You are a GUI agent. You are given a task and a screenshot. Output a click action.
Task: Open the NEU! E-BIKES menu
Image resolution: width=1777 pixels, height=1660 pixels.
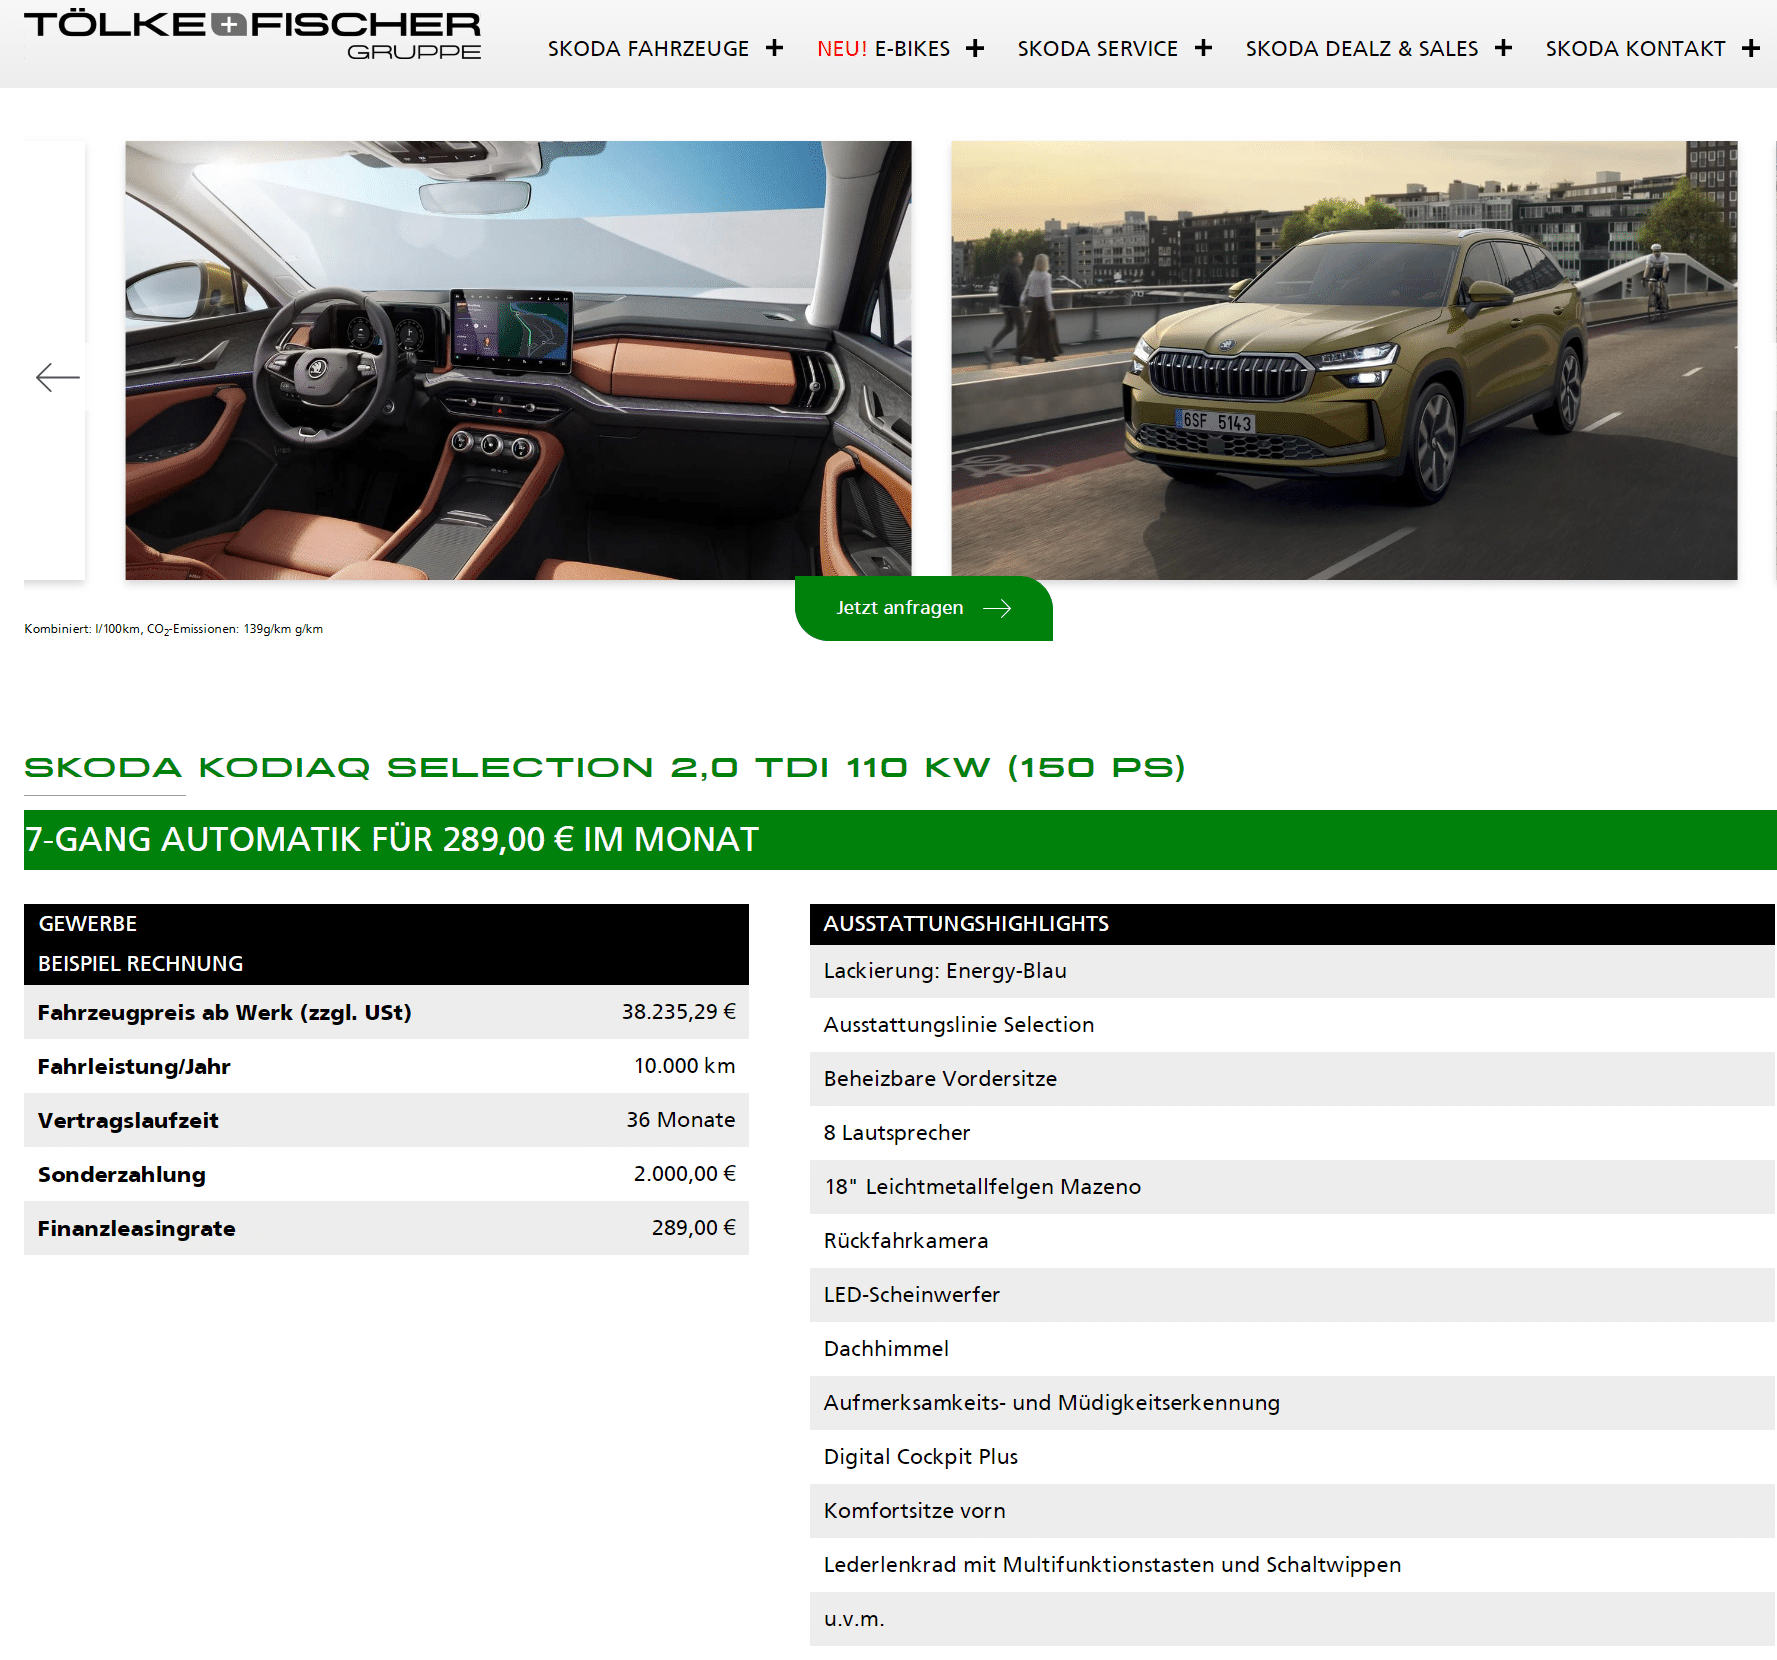[883, 48]
